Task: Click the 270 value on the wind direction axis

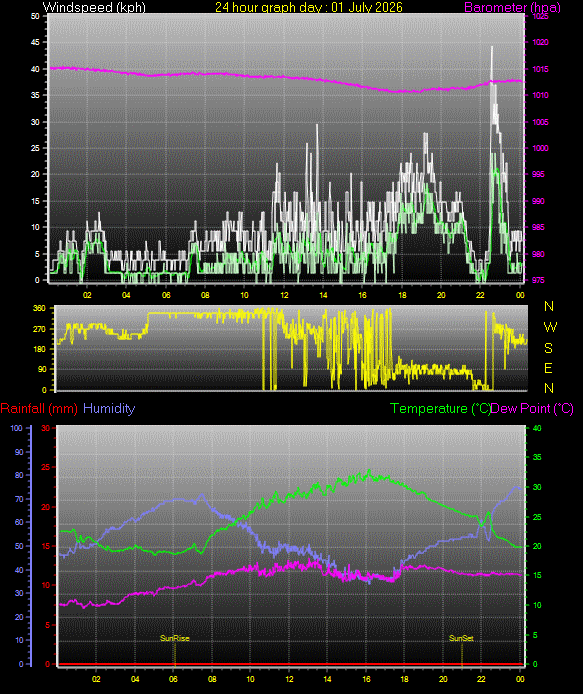Action: point(39,329)
